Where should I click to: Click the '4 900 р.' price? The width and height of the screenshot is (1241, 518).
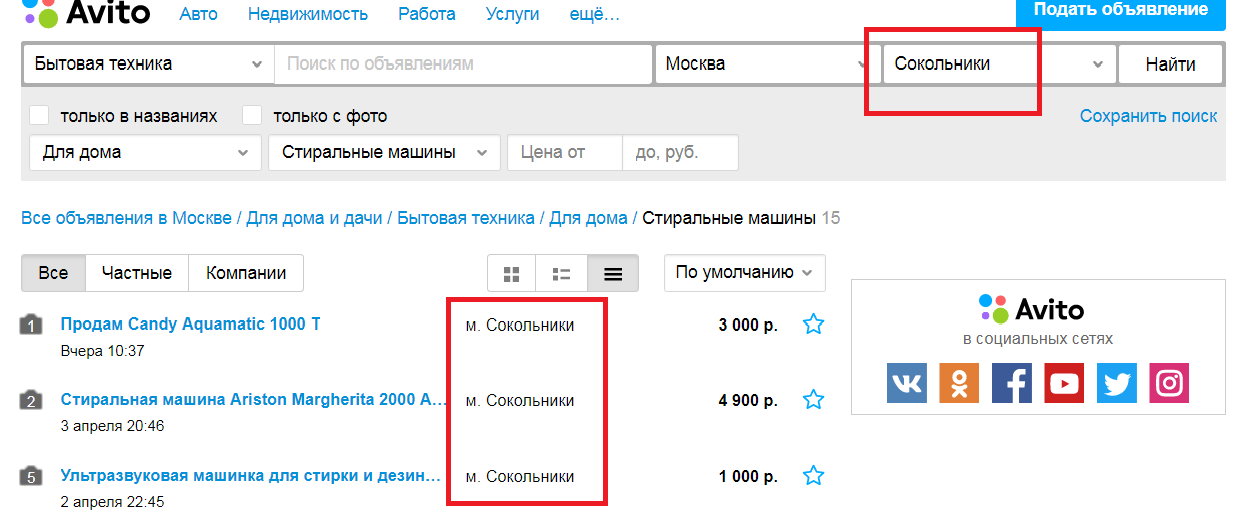pyautogui.click(x=748, y=400)
